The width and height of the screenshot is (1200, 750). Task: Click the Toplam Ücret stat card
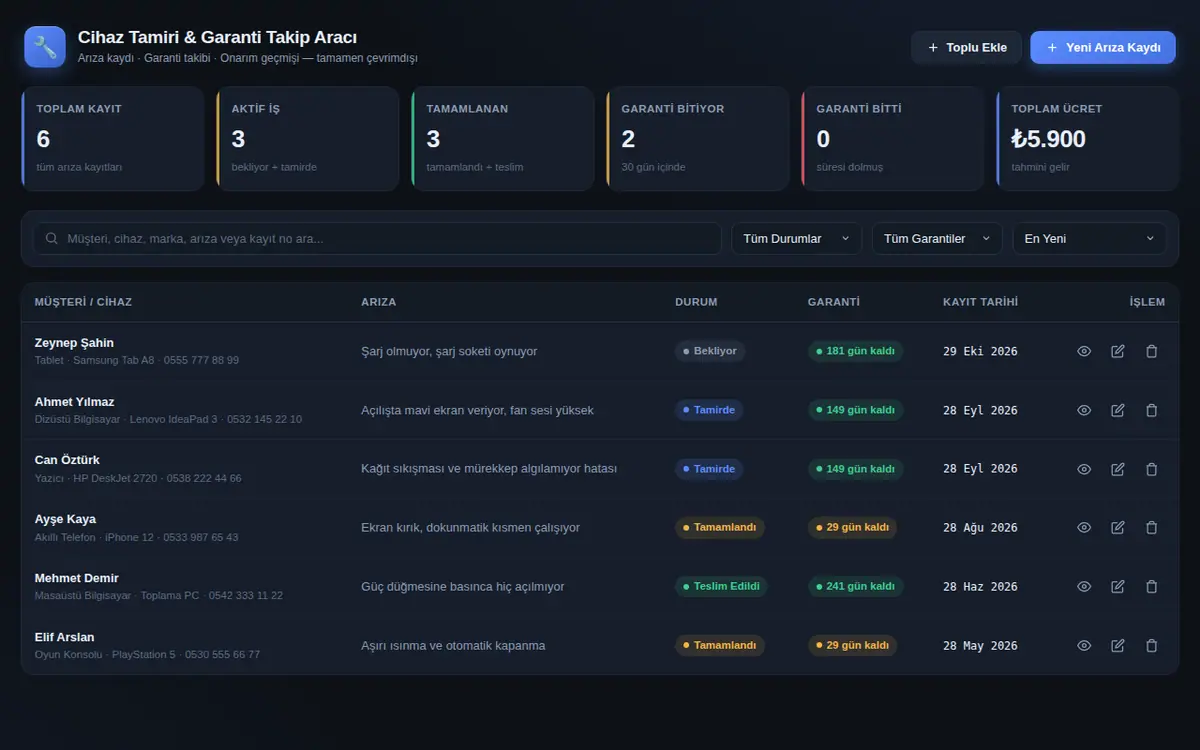pyautogui.click(x=1087, y=138)
